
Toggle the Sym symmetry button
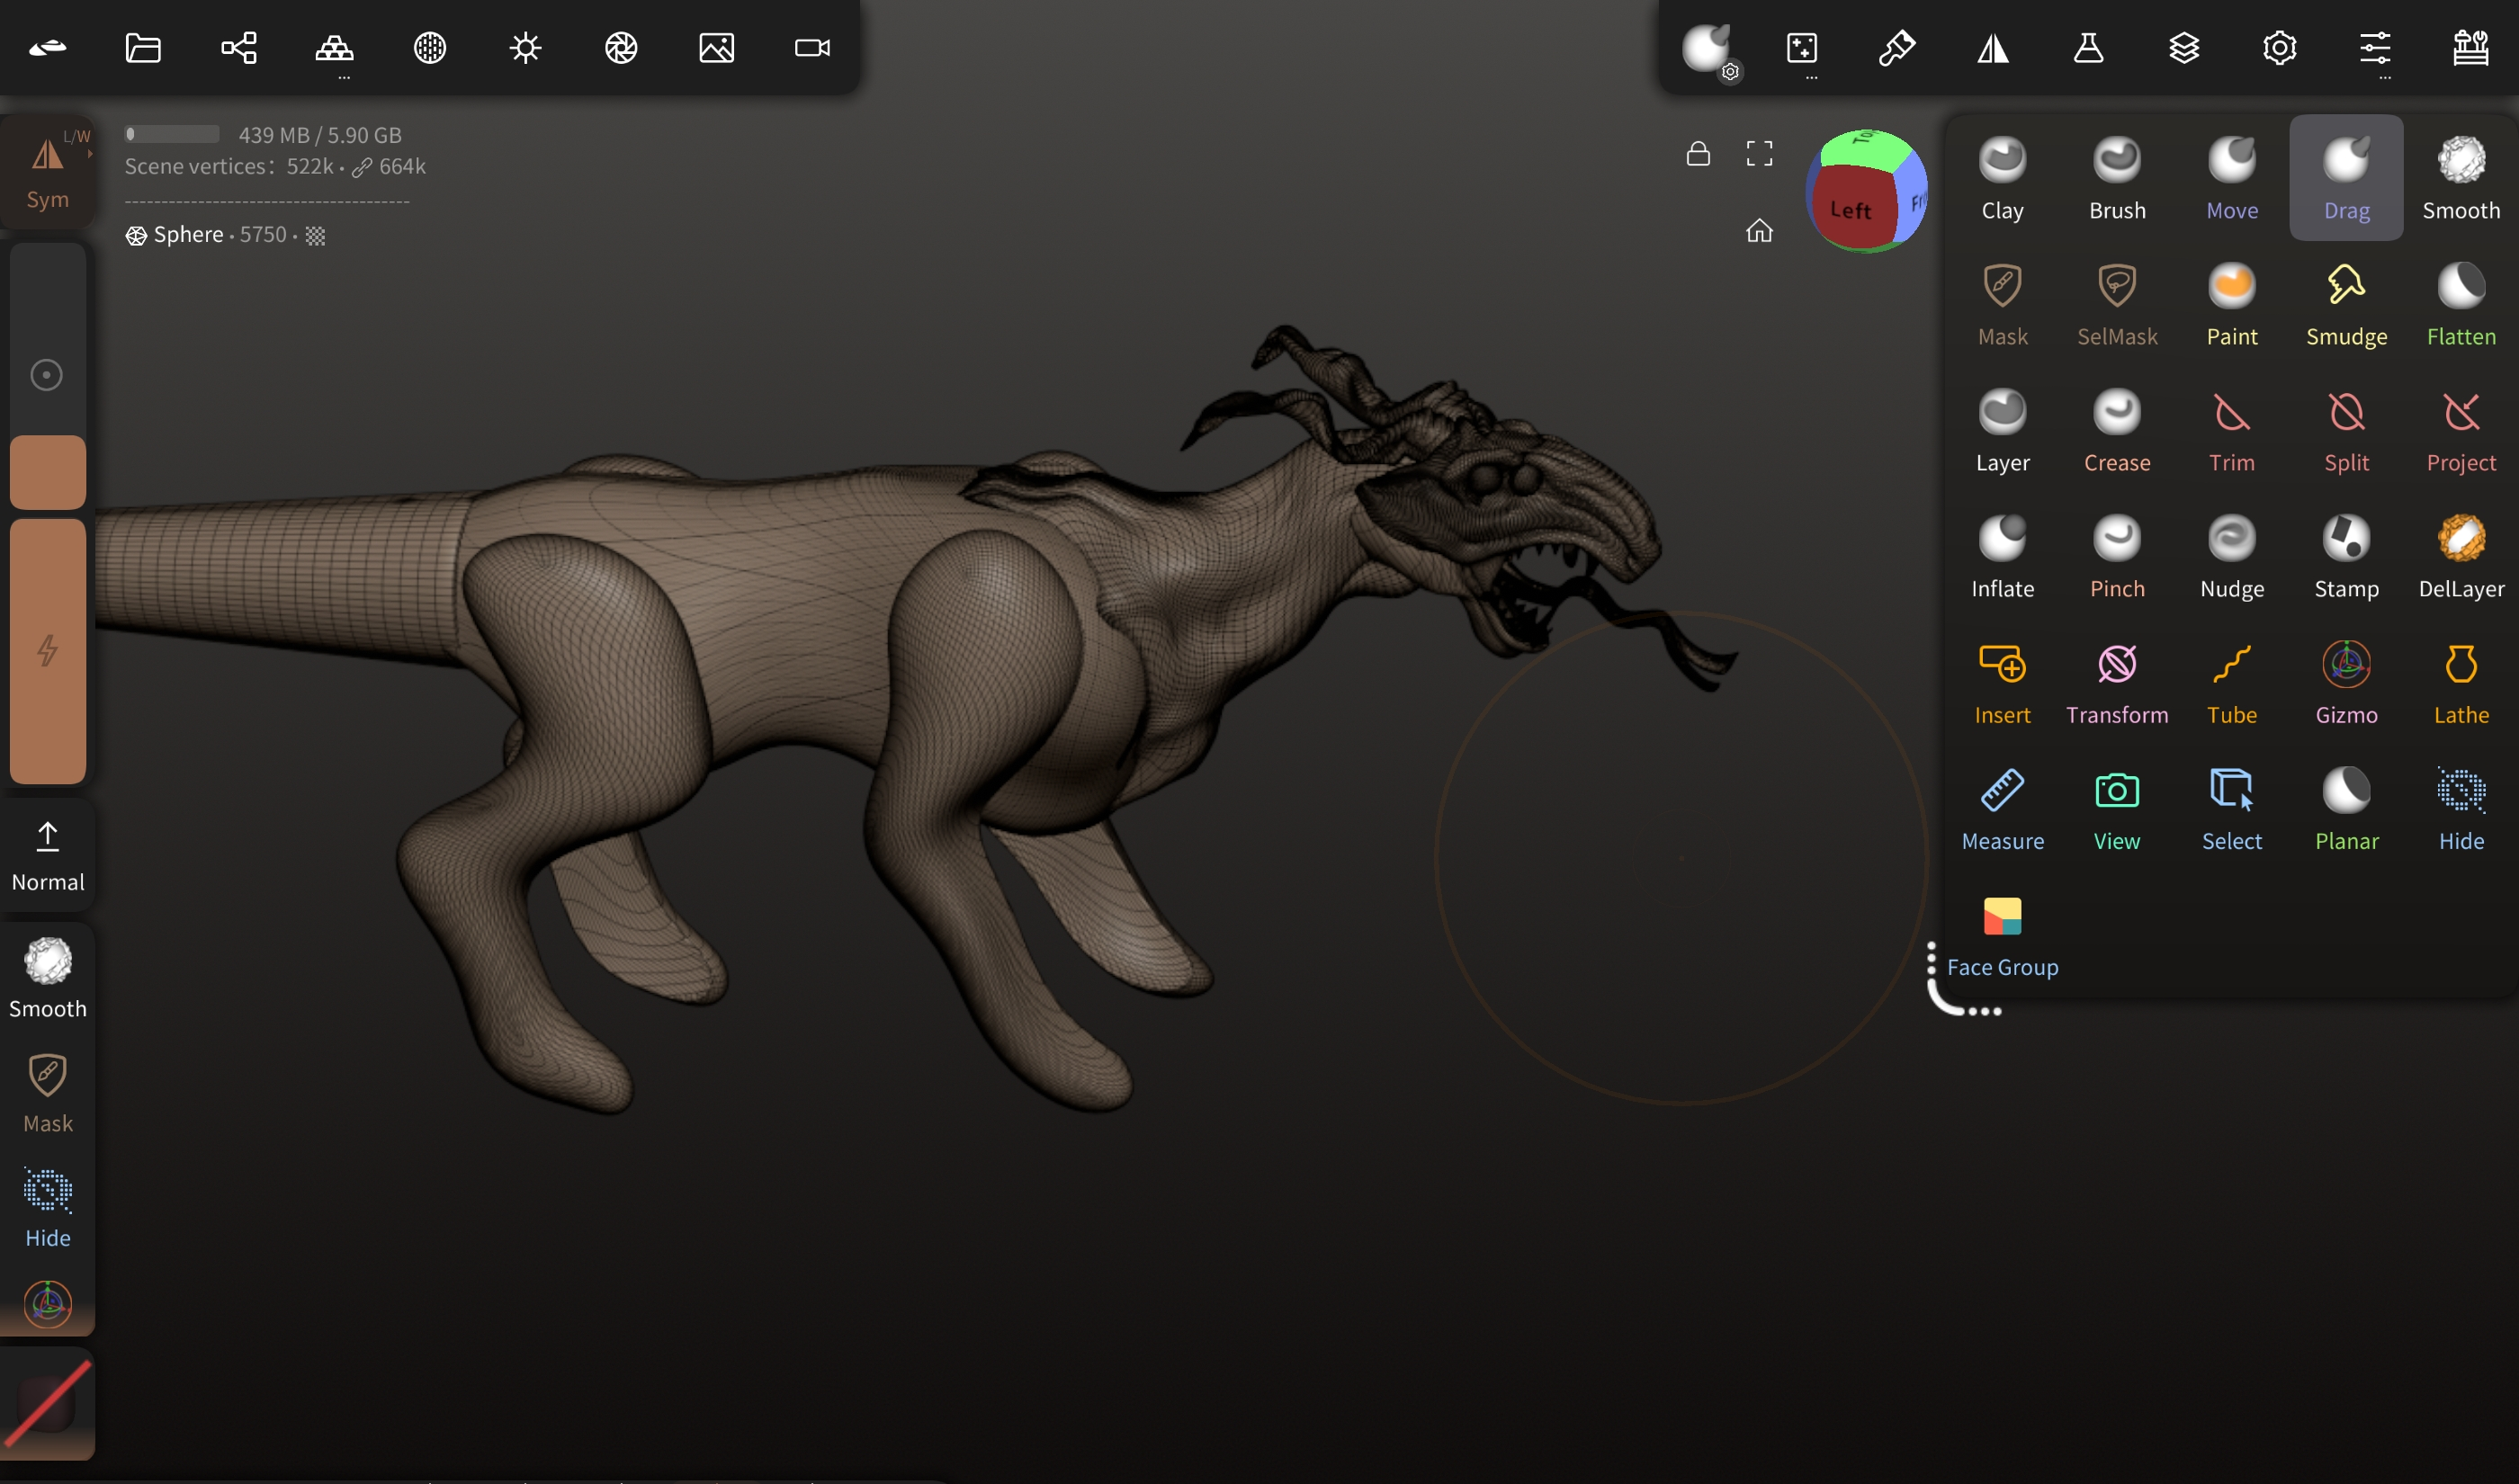[47, 172]
